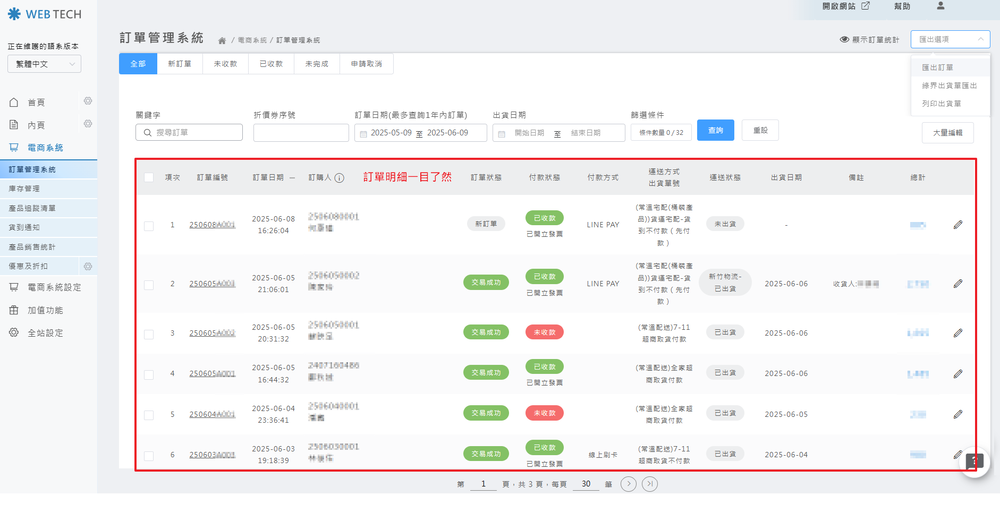The height and width of the screenshot is (521, 1000).
Task: Edit order 250605A001 with pencil icon
Action: click(958, 374)
